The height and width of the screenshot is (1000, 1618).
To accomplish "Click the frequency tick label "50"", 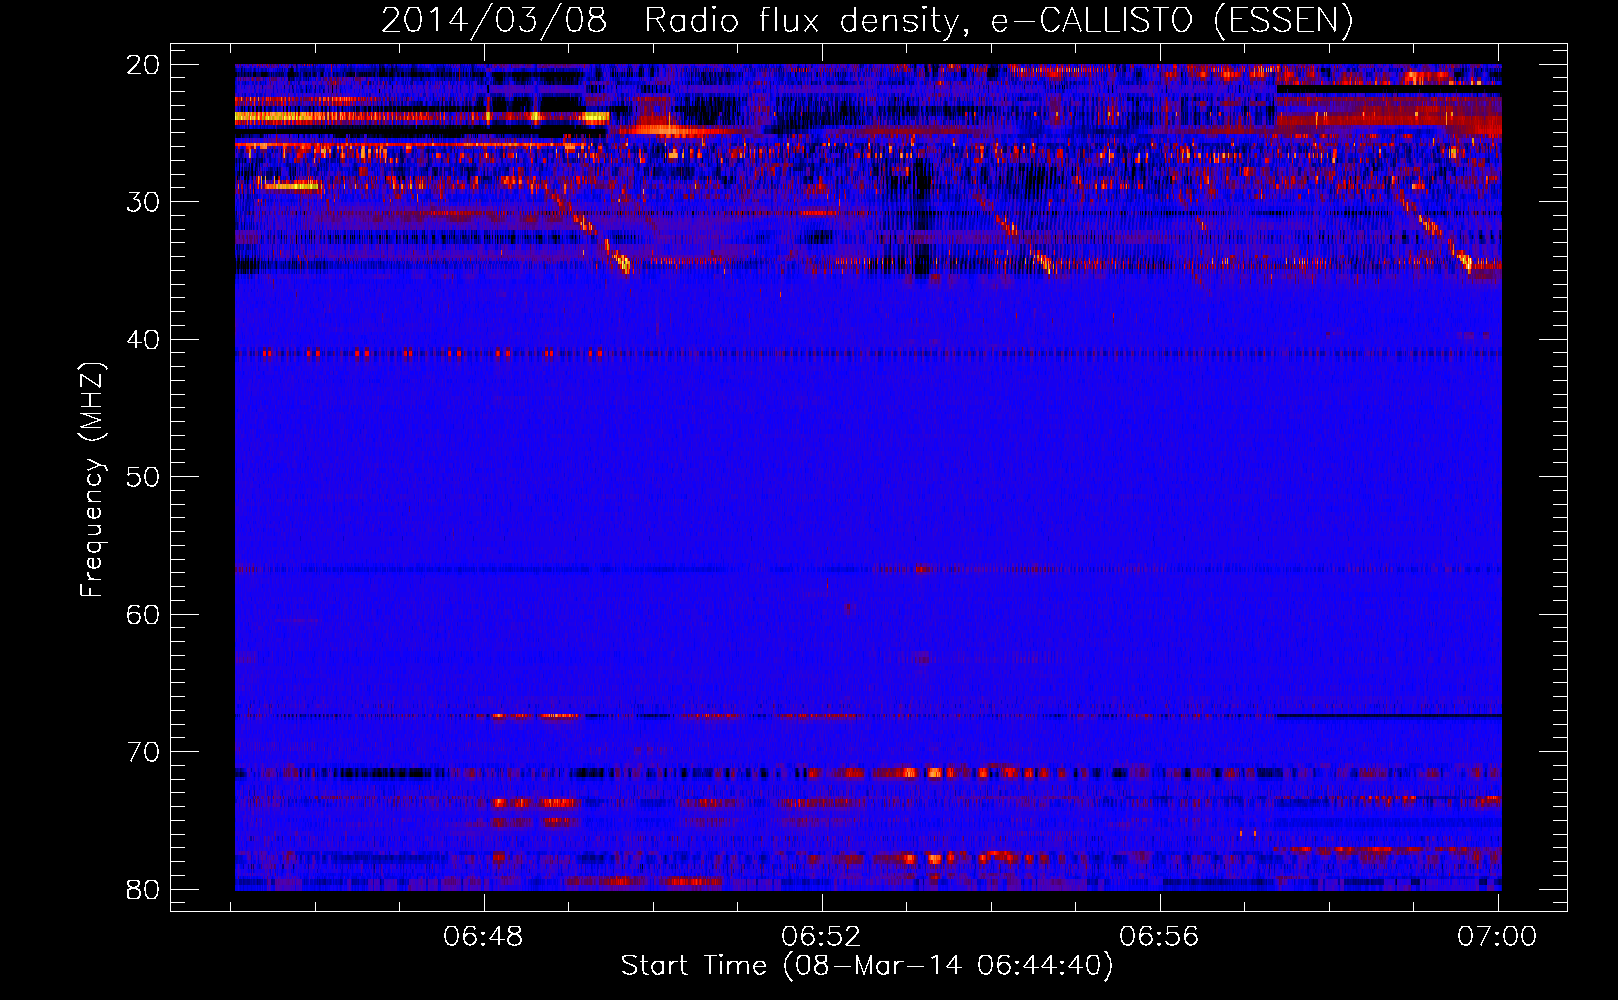I will [x=144, y=477].
